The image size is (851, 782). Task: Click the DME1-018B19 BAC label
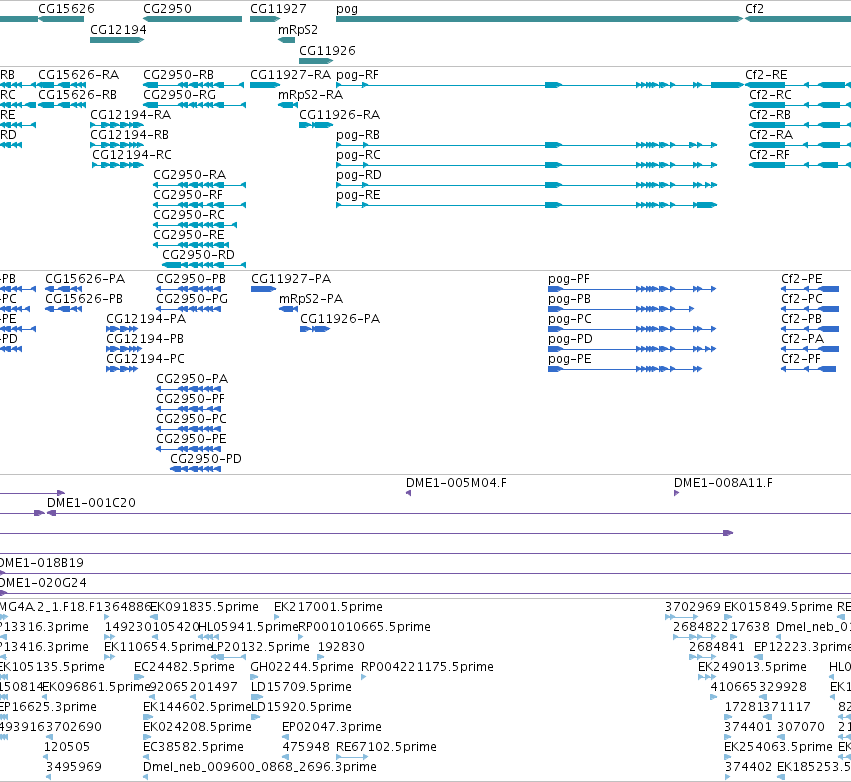pos(42,562)
